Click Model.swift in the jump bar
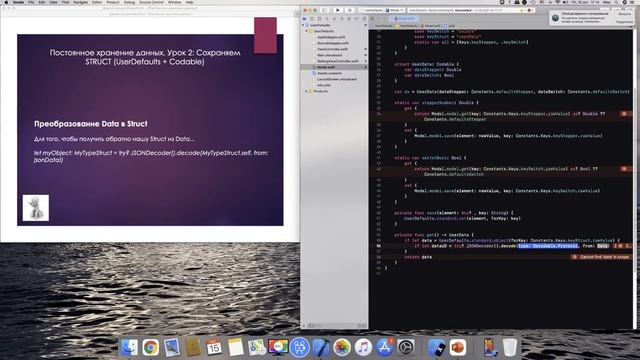 pyautogui.click(x=431, y=26)
